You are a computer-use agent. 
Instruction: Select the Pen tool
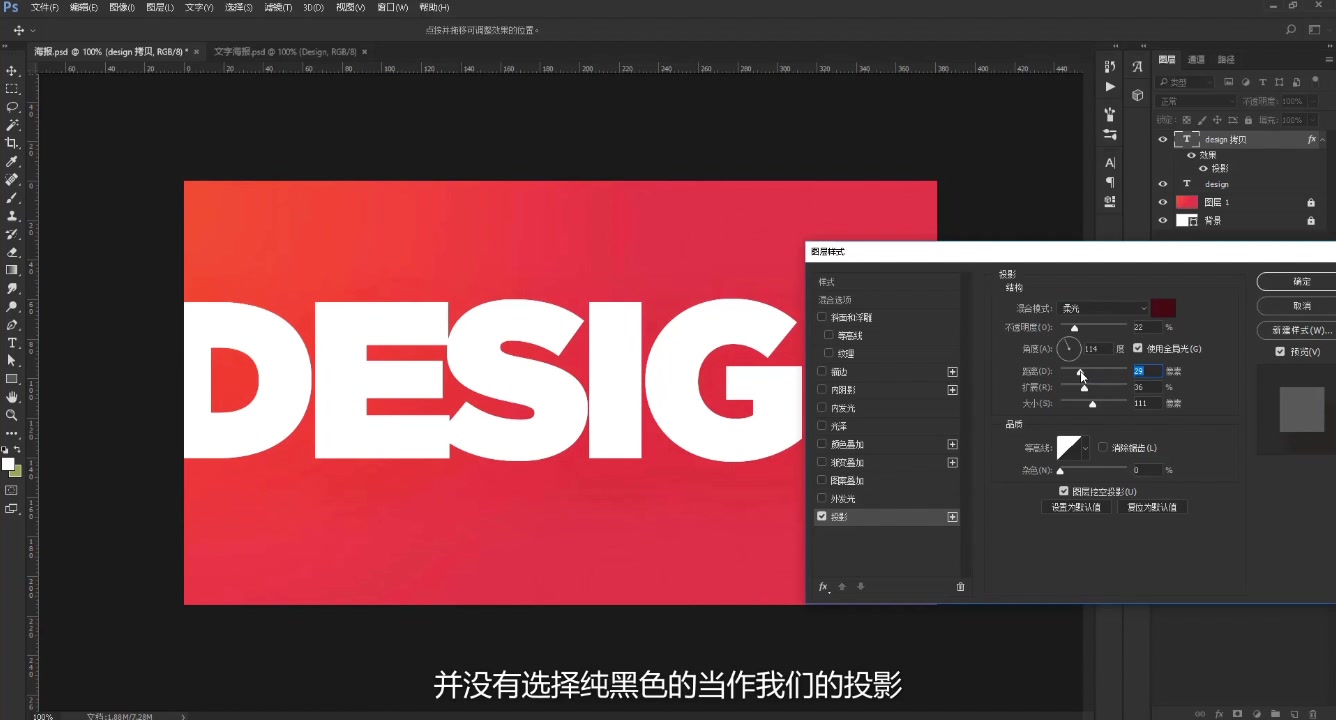coord(12,325)
